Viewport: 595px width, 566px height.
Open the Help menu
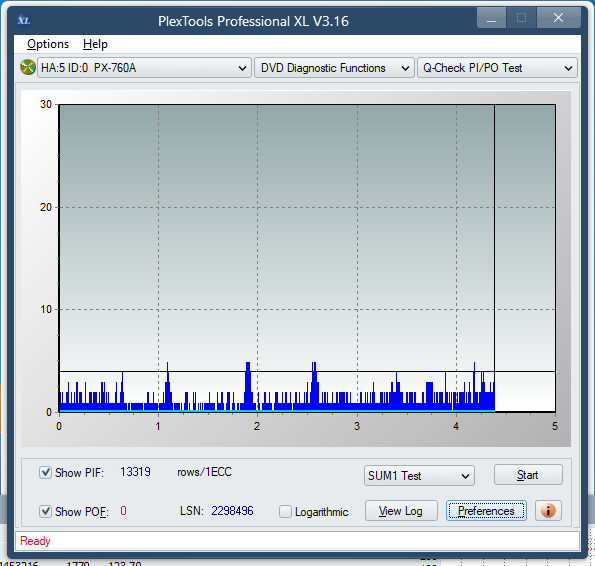[95, 44]
